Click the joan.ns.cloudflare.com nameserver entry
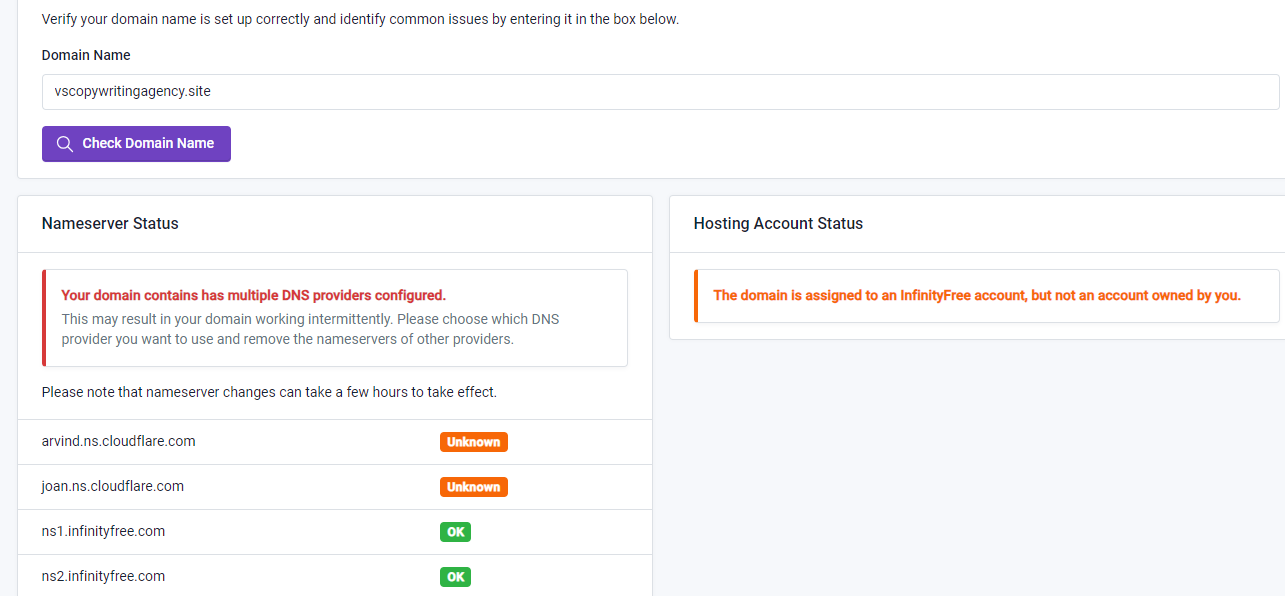This screenshot has width=1285, height=596. pos(113,486)
